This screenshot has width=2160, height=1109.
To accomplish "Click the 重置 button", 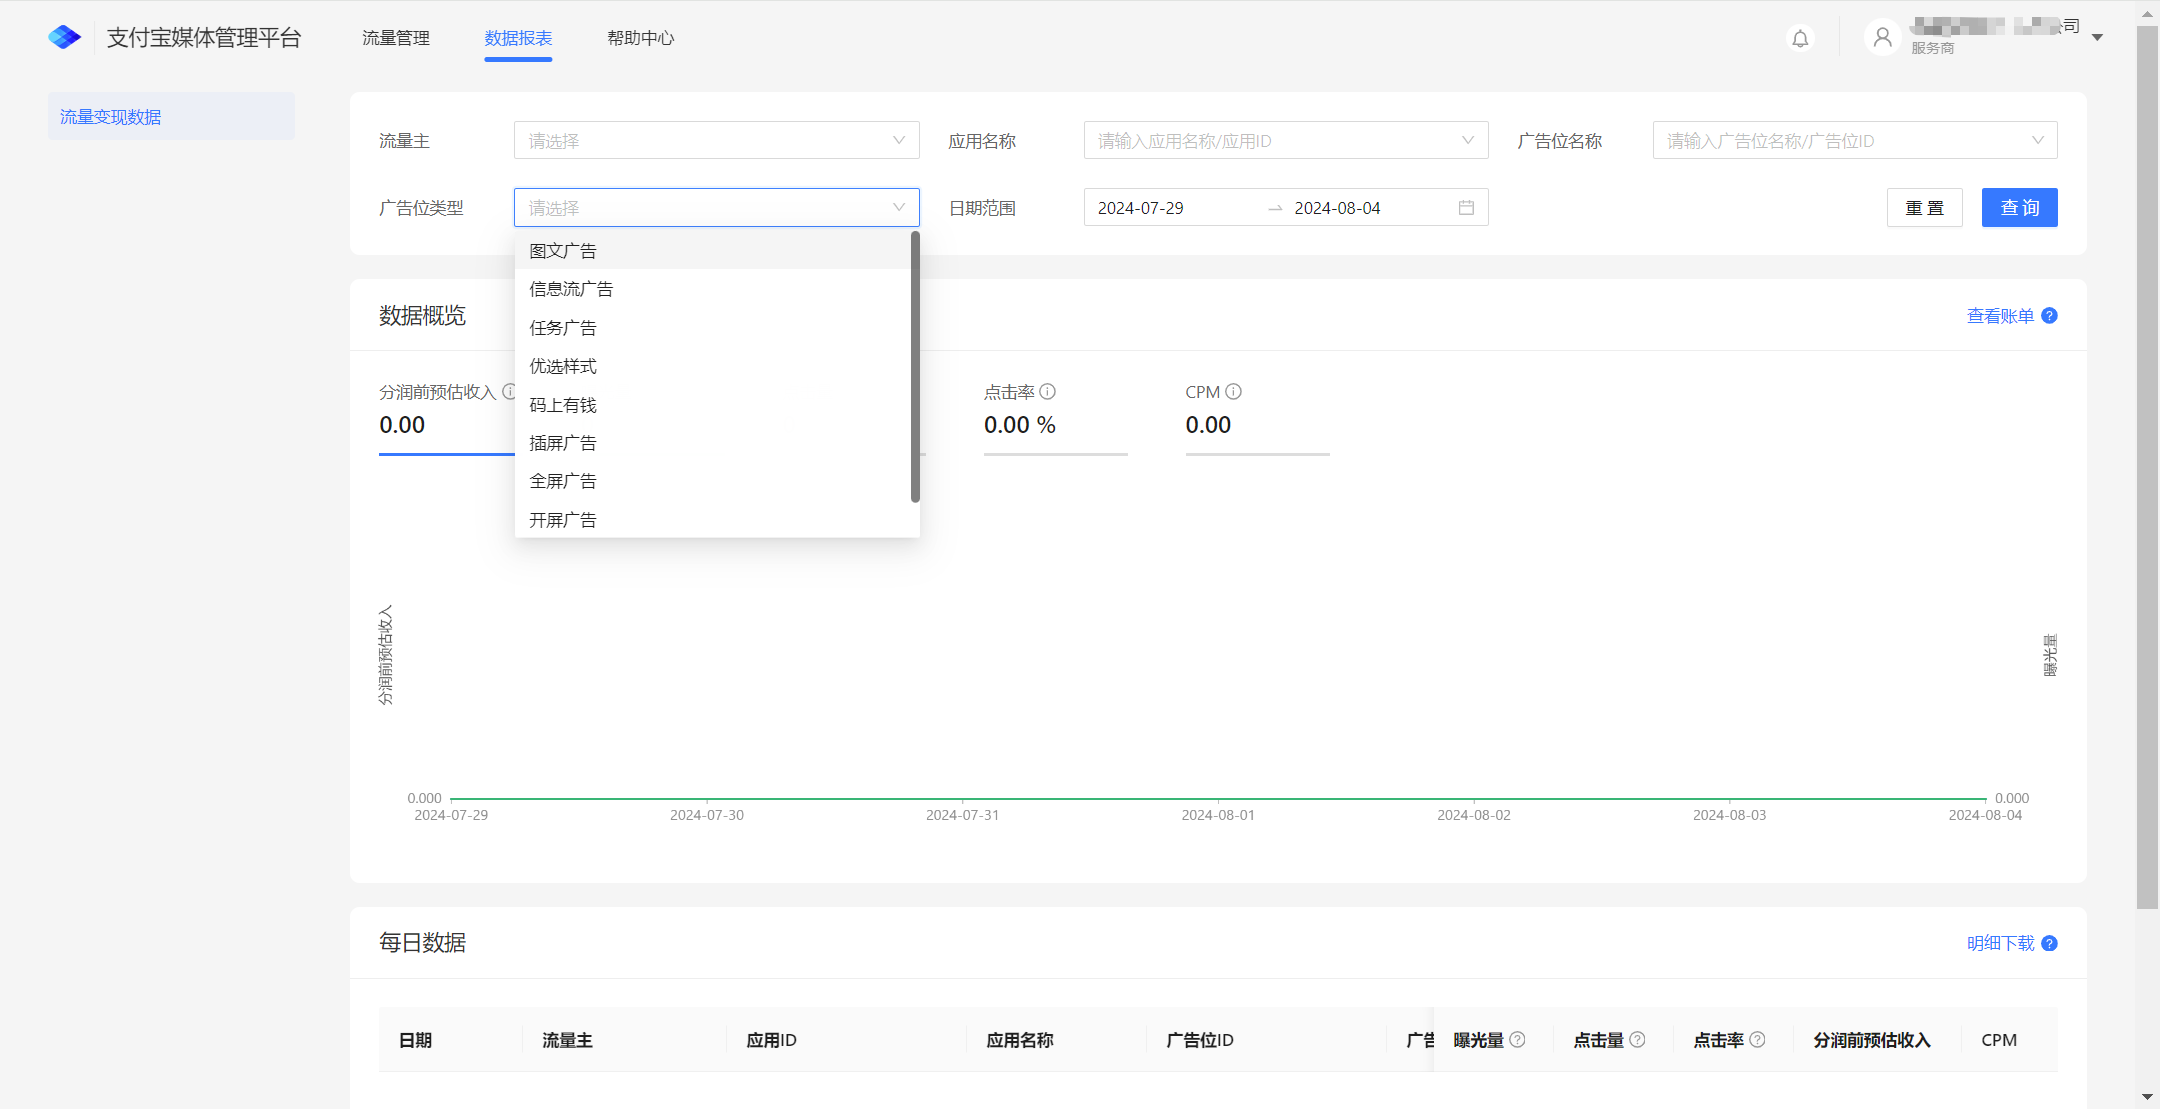I will pos(1924,208).
